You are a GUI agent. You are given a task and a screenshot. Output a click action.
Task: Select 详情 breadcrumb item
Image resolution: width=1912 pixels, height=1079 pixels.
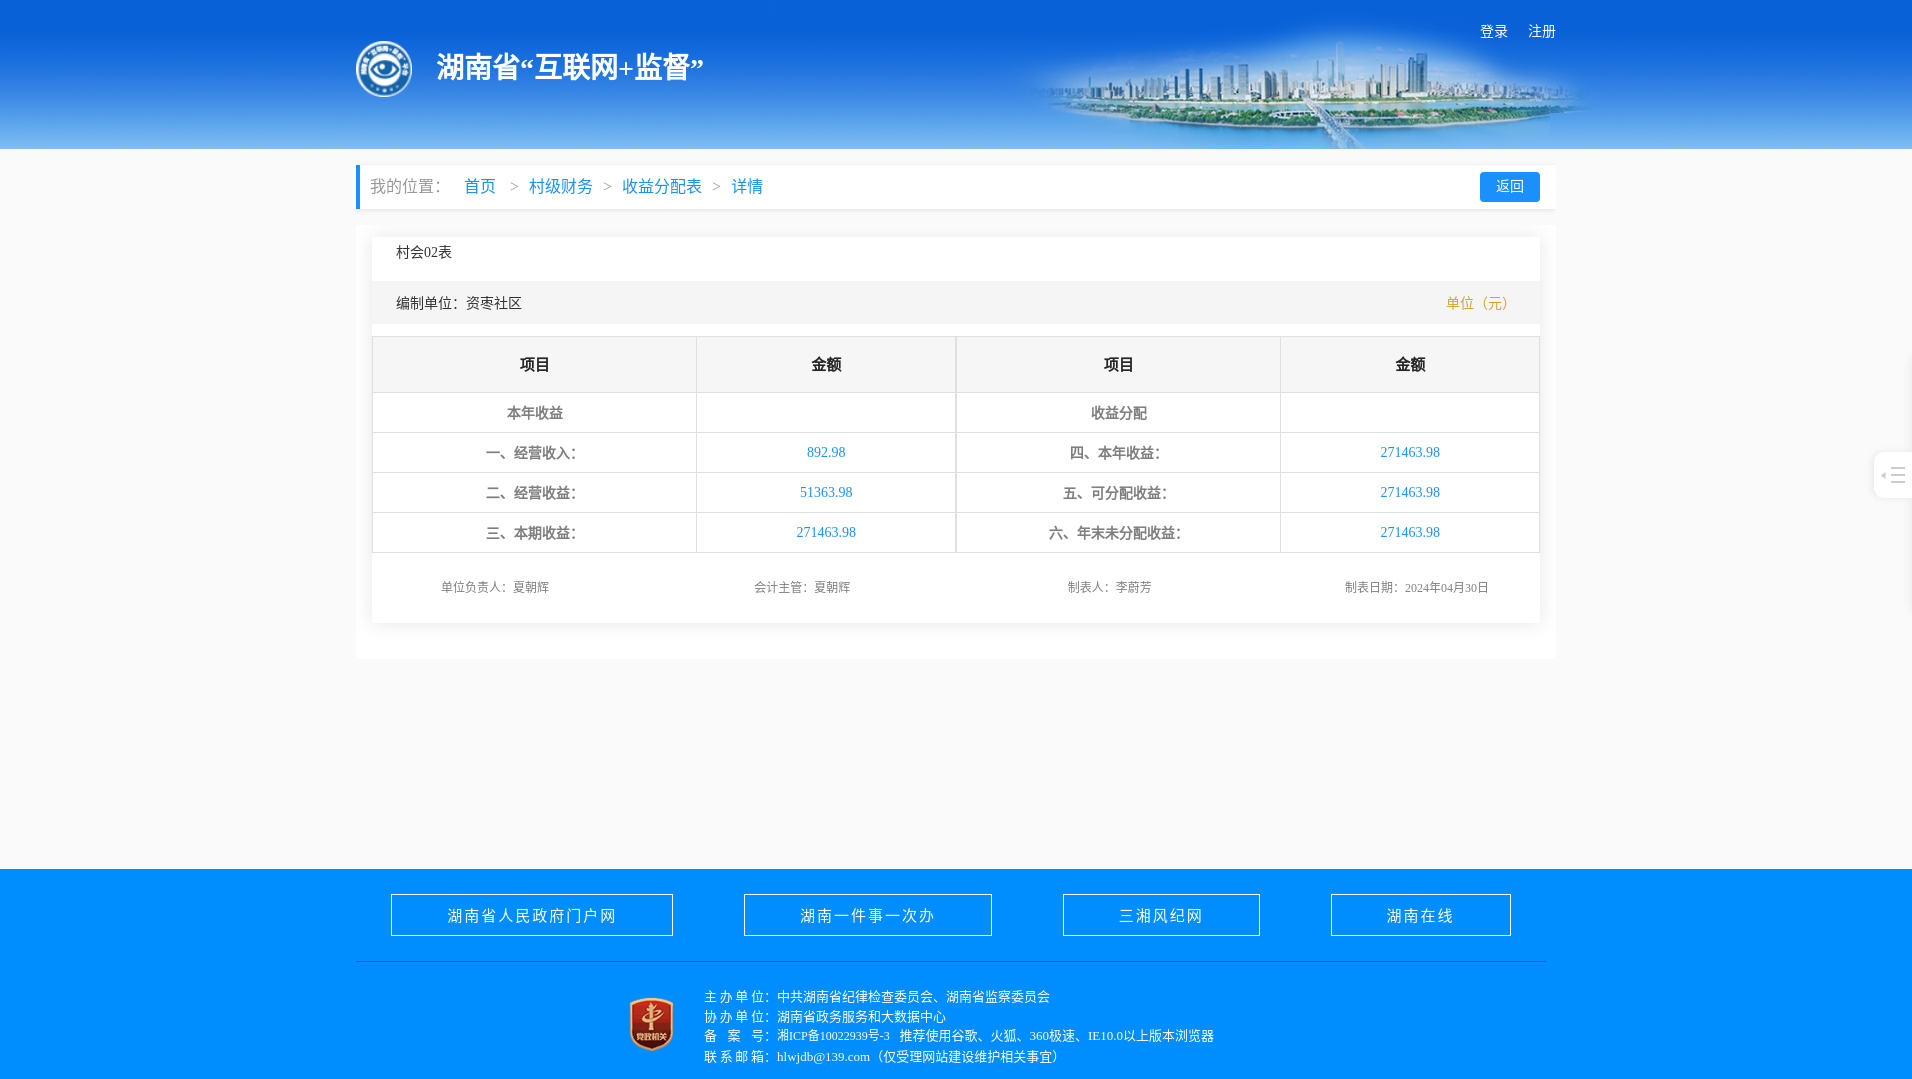coord(747,187)
